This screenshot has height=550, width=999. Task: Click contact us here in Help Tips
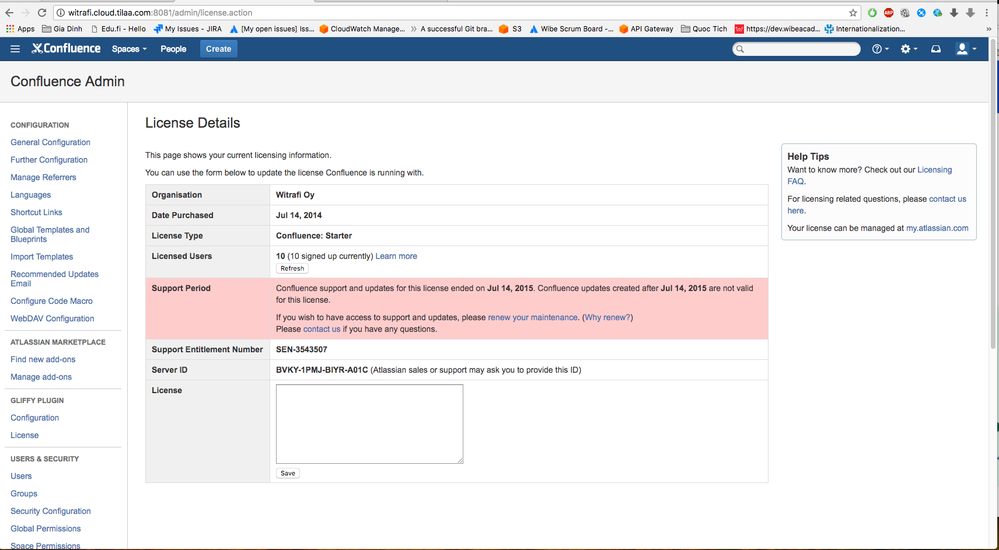tap(876, 205)
